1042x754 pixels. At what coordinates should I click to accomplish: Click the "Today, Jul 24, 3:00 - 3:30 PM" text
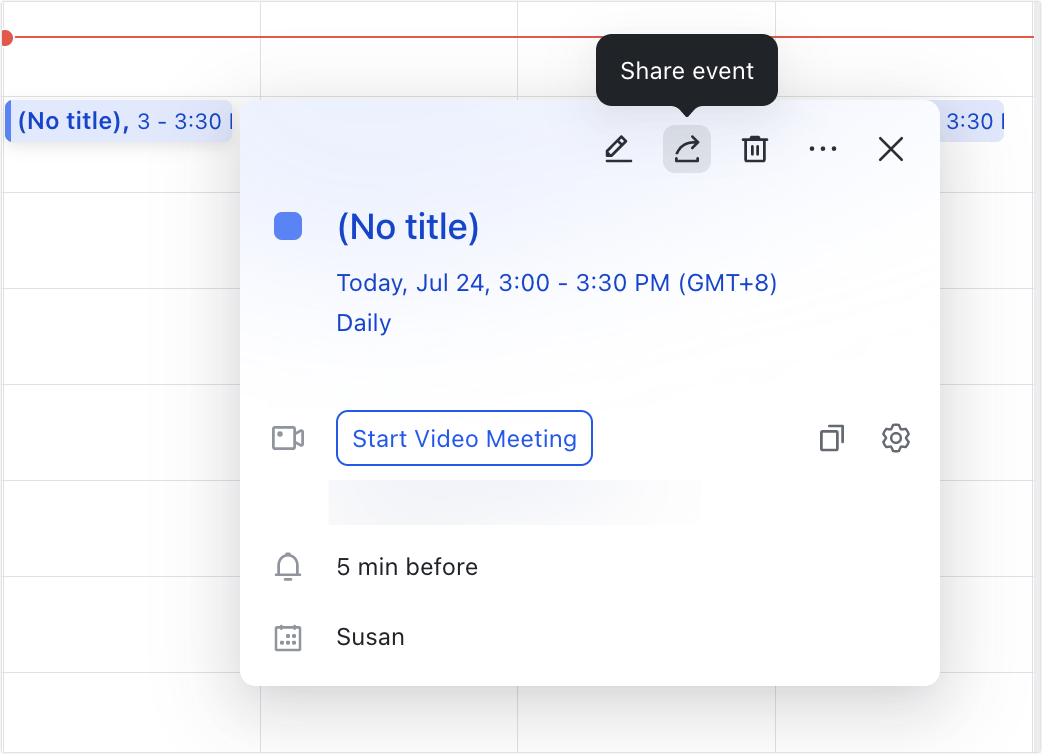[504, 283]
